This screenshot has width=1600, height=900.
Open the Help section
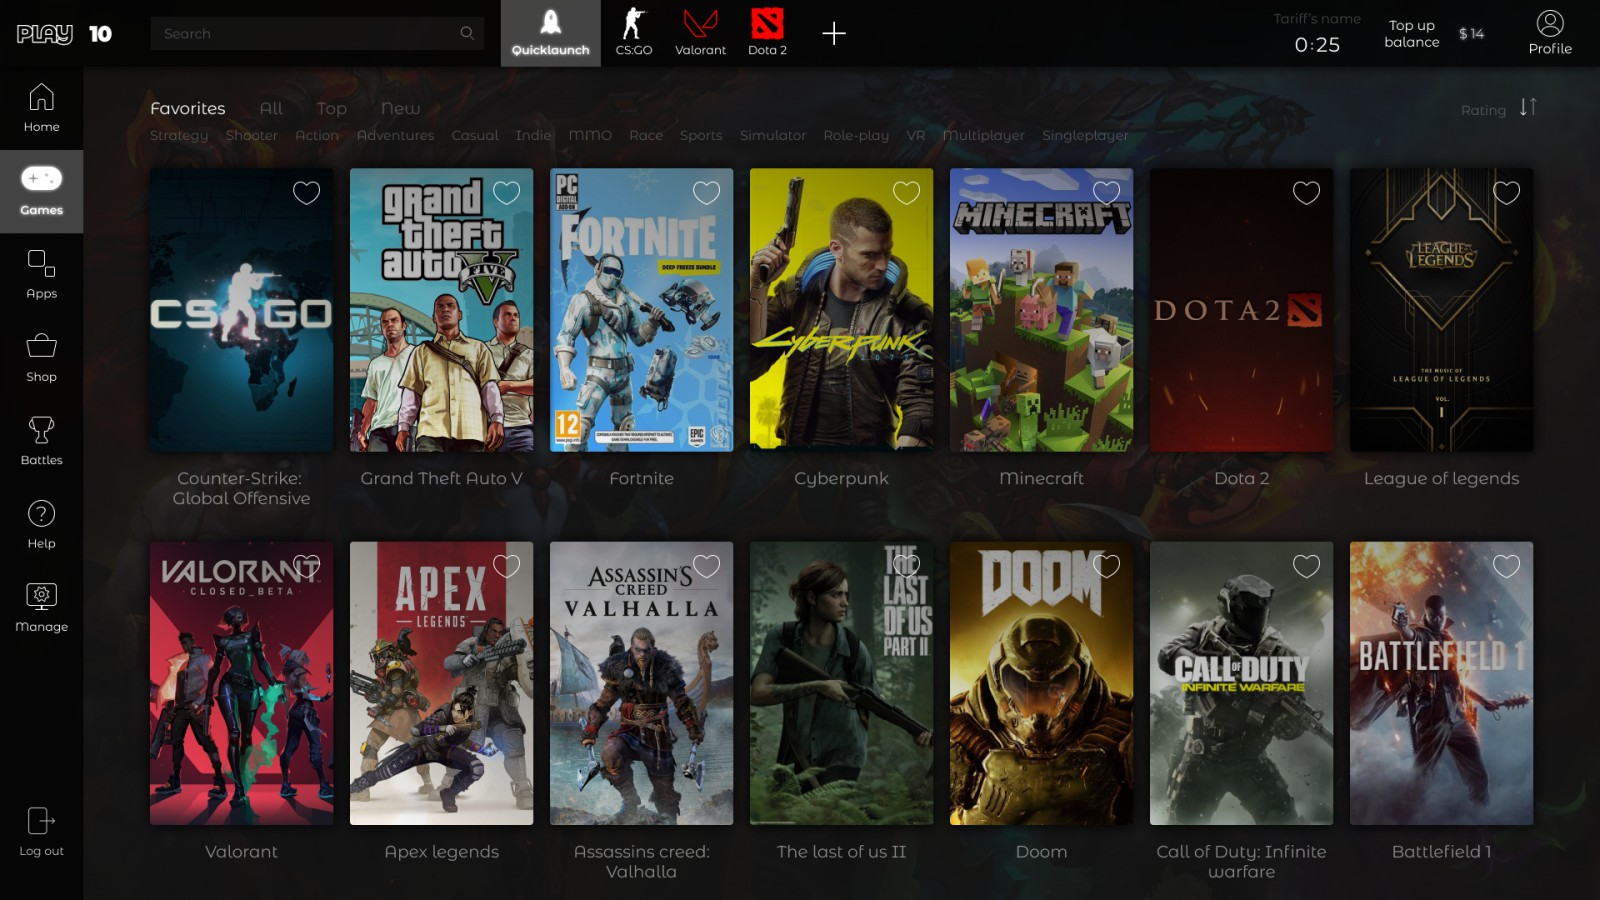point(41,525)
